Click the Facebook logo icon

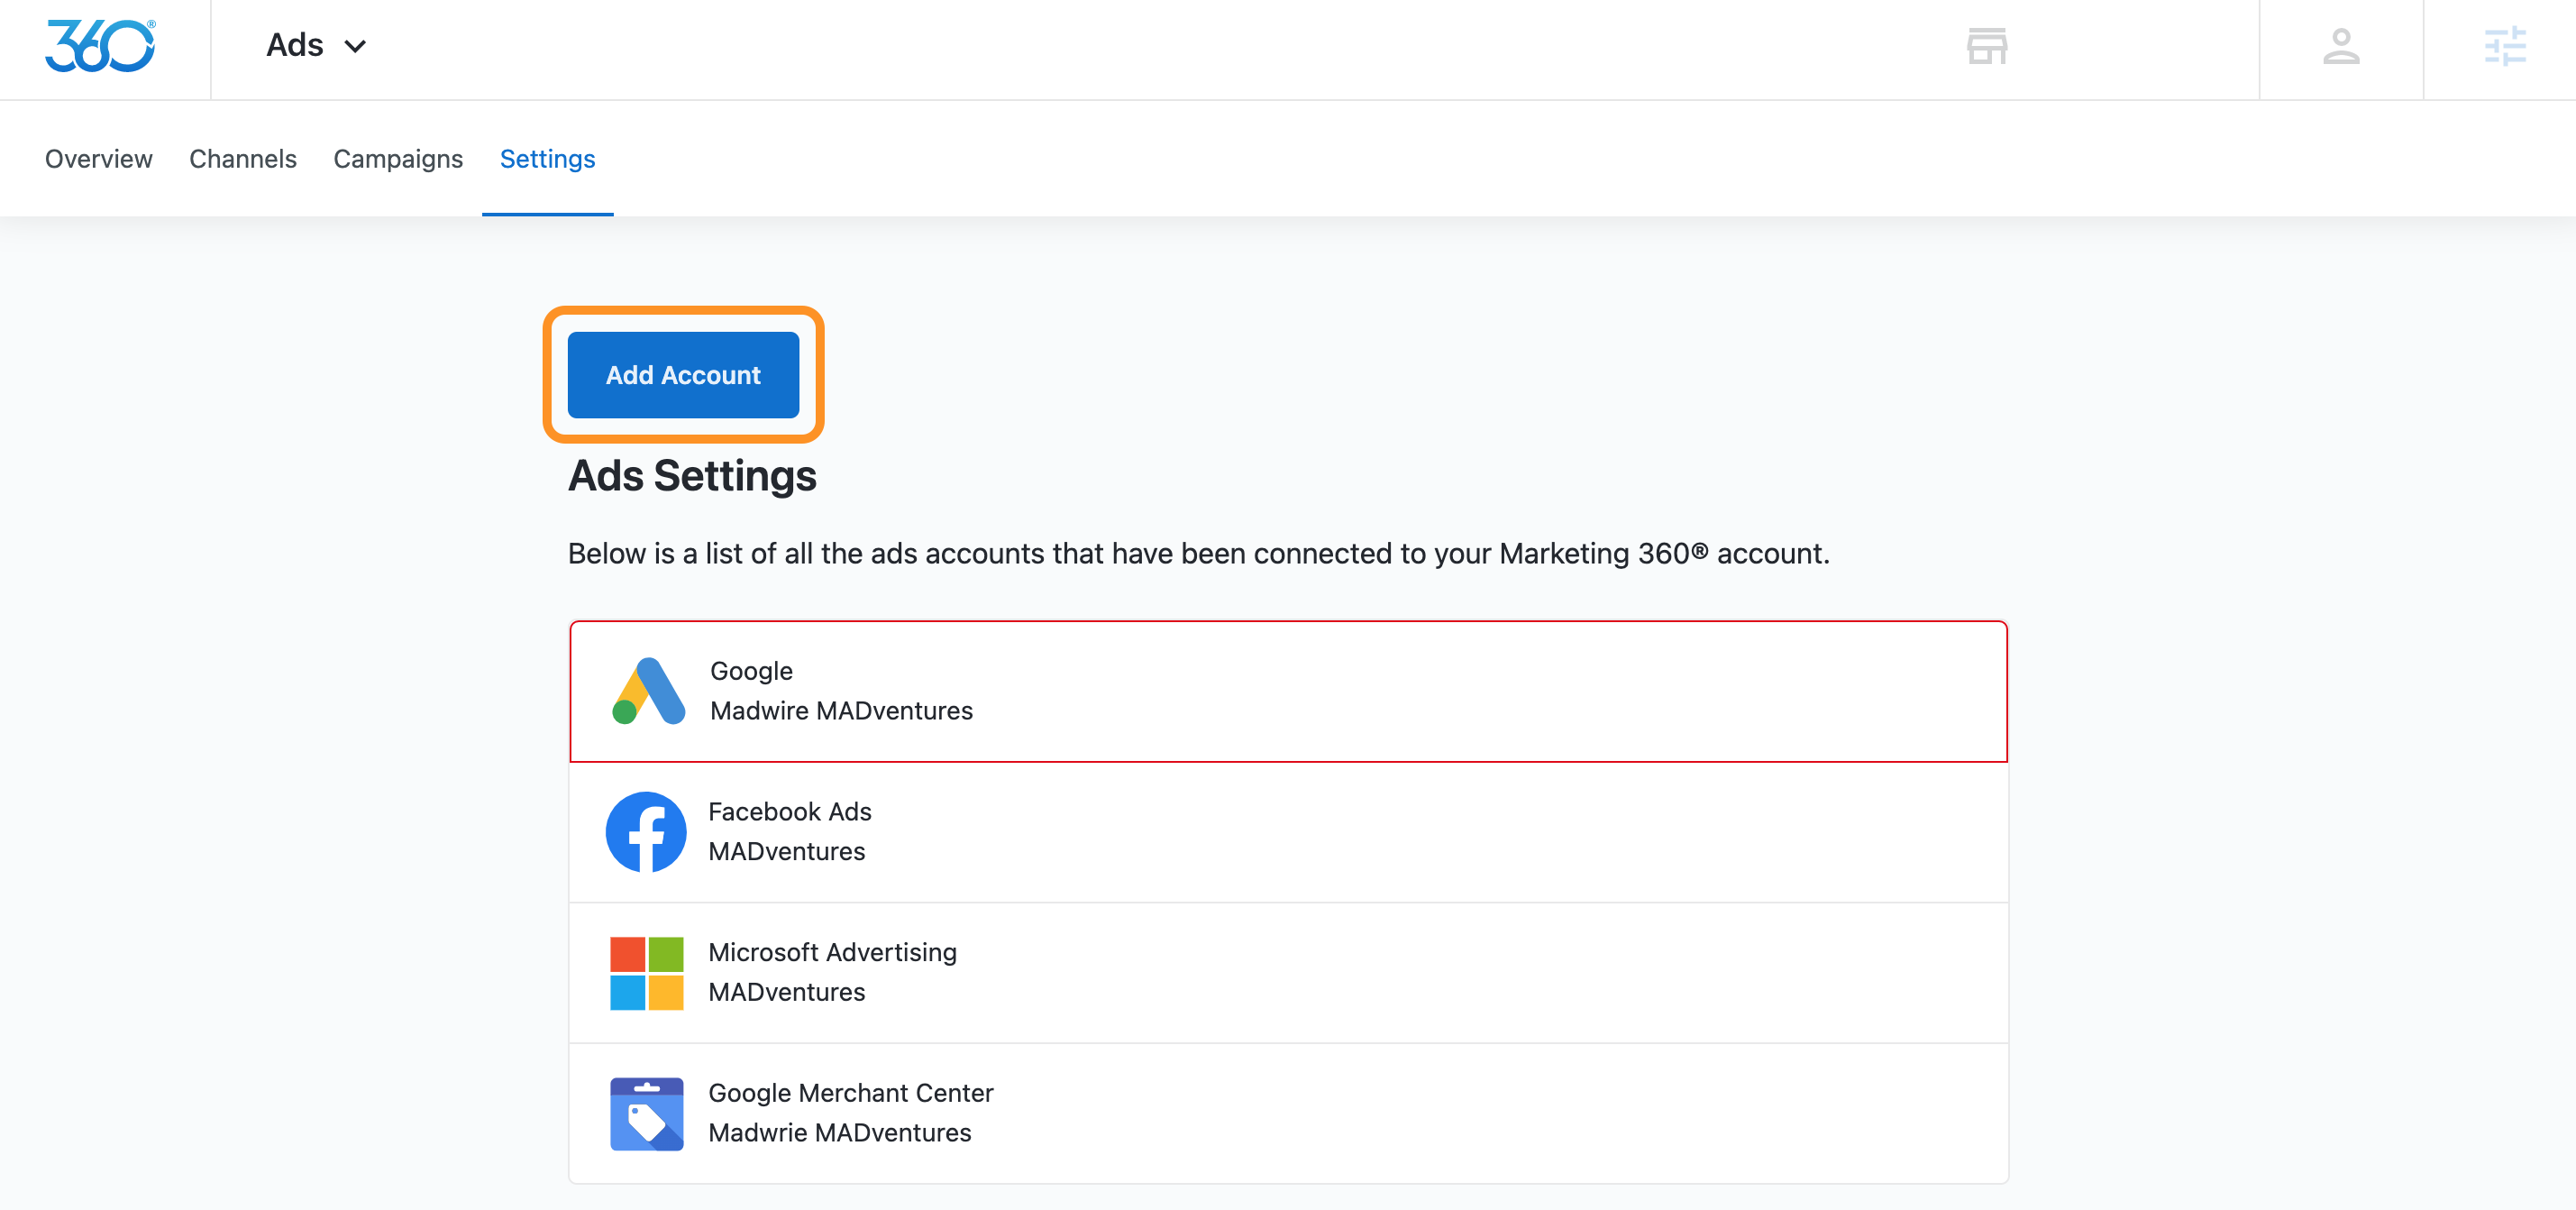(x=646, y=832)
